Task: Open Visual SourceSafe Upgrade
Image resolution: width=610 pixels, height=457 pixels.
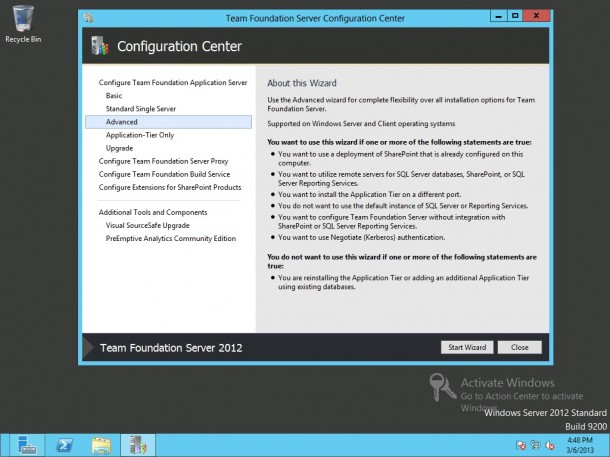Action: (147, 225)
